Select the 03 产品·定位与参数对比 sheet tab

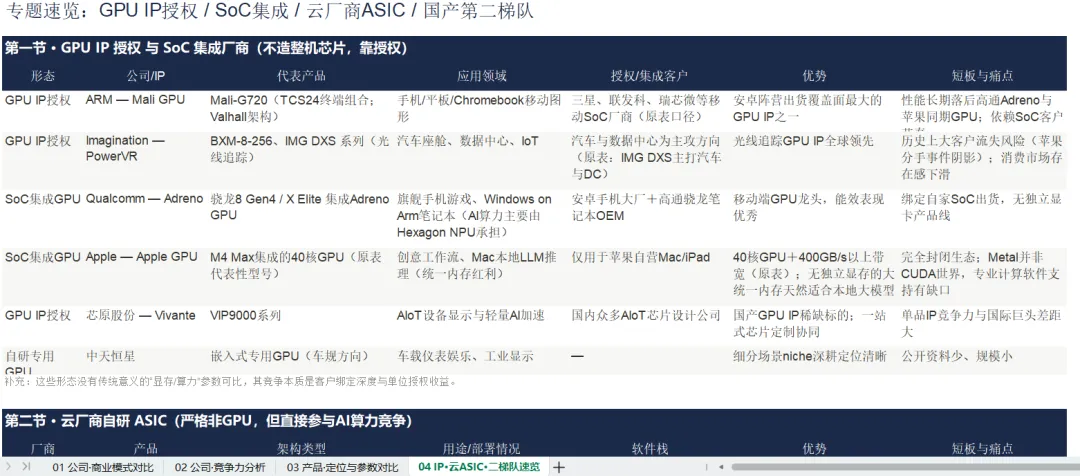[x=342, y=467]
